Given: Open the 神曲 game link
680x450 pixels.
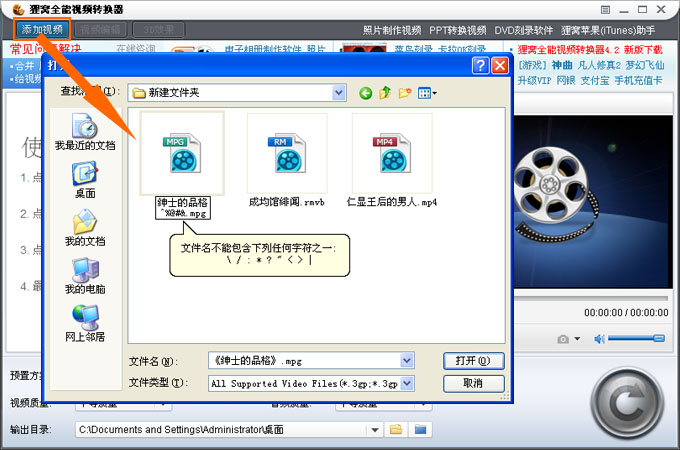Looking at the screenshot, I should click(x=562, y=65).
